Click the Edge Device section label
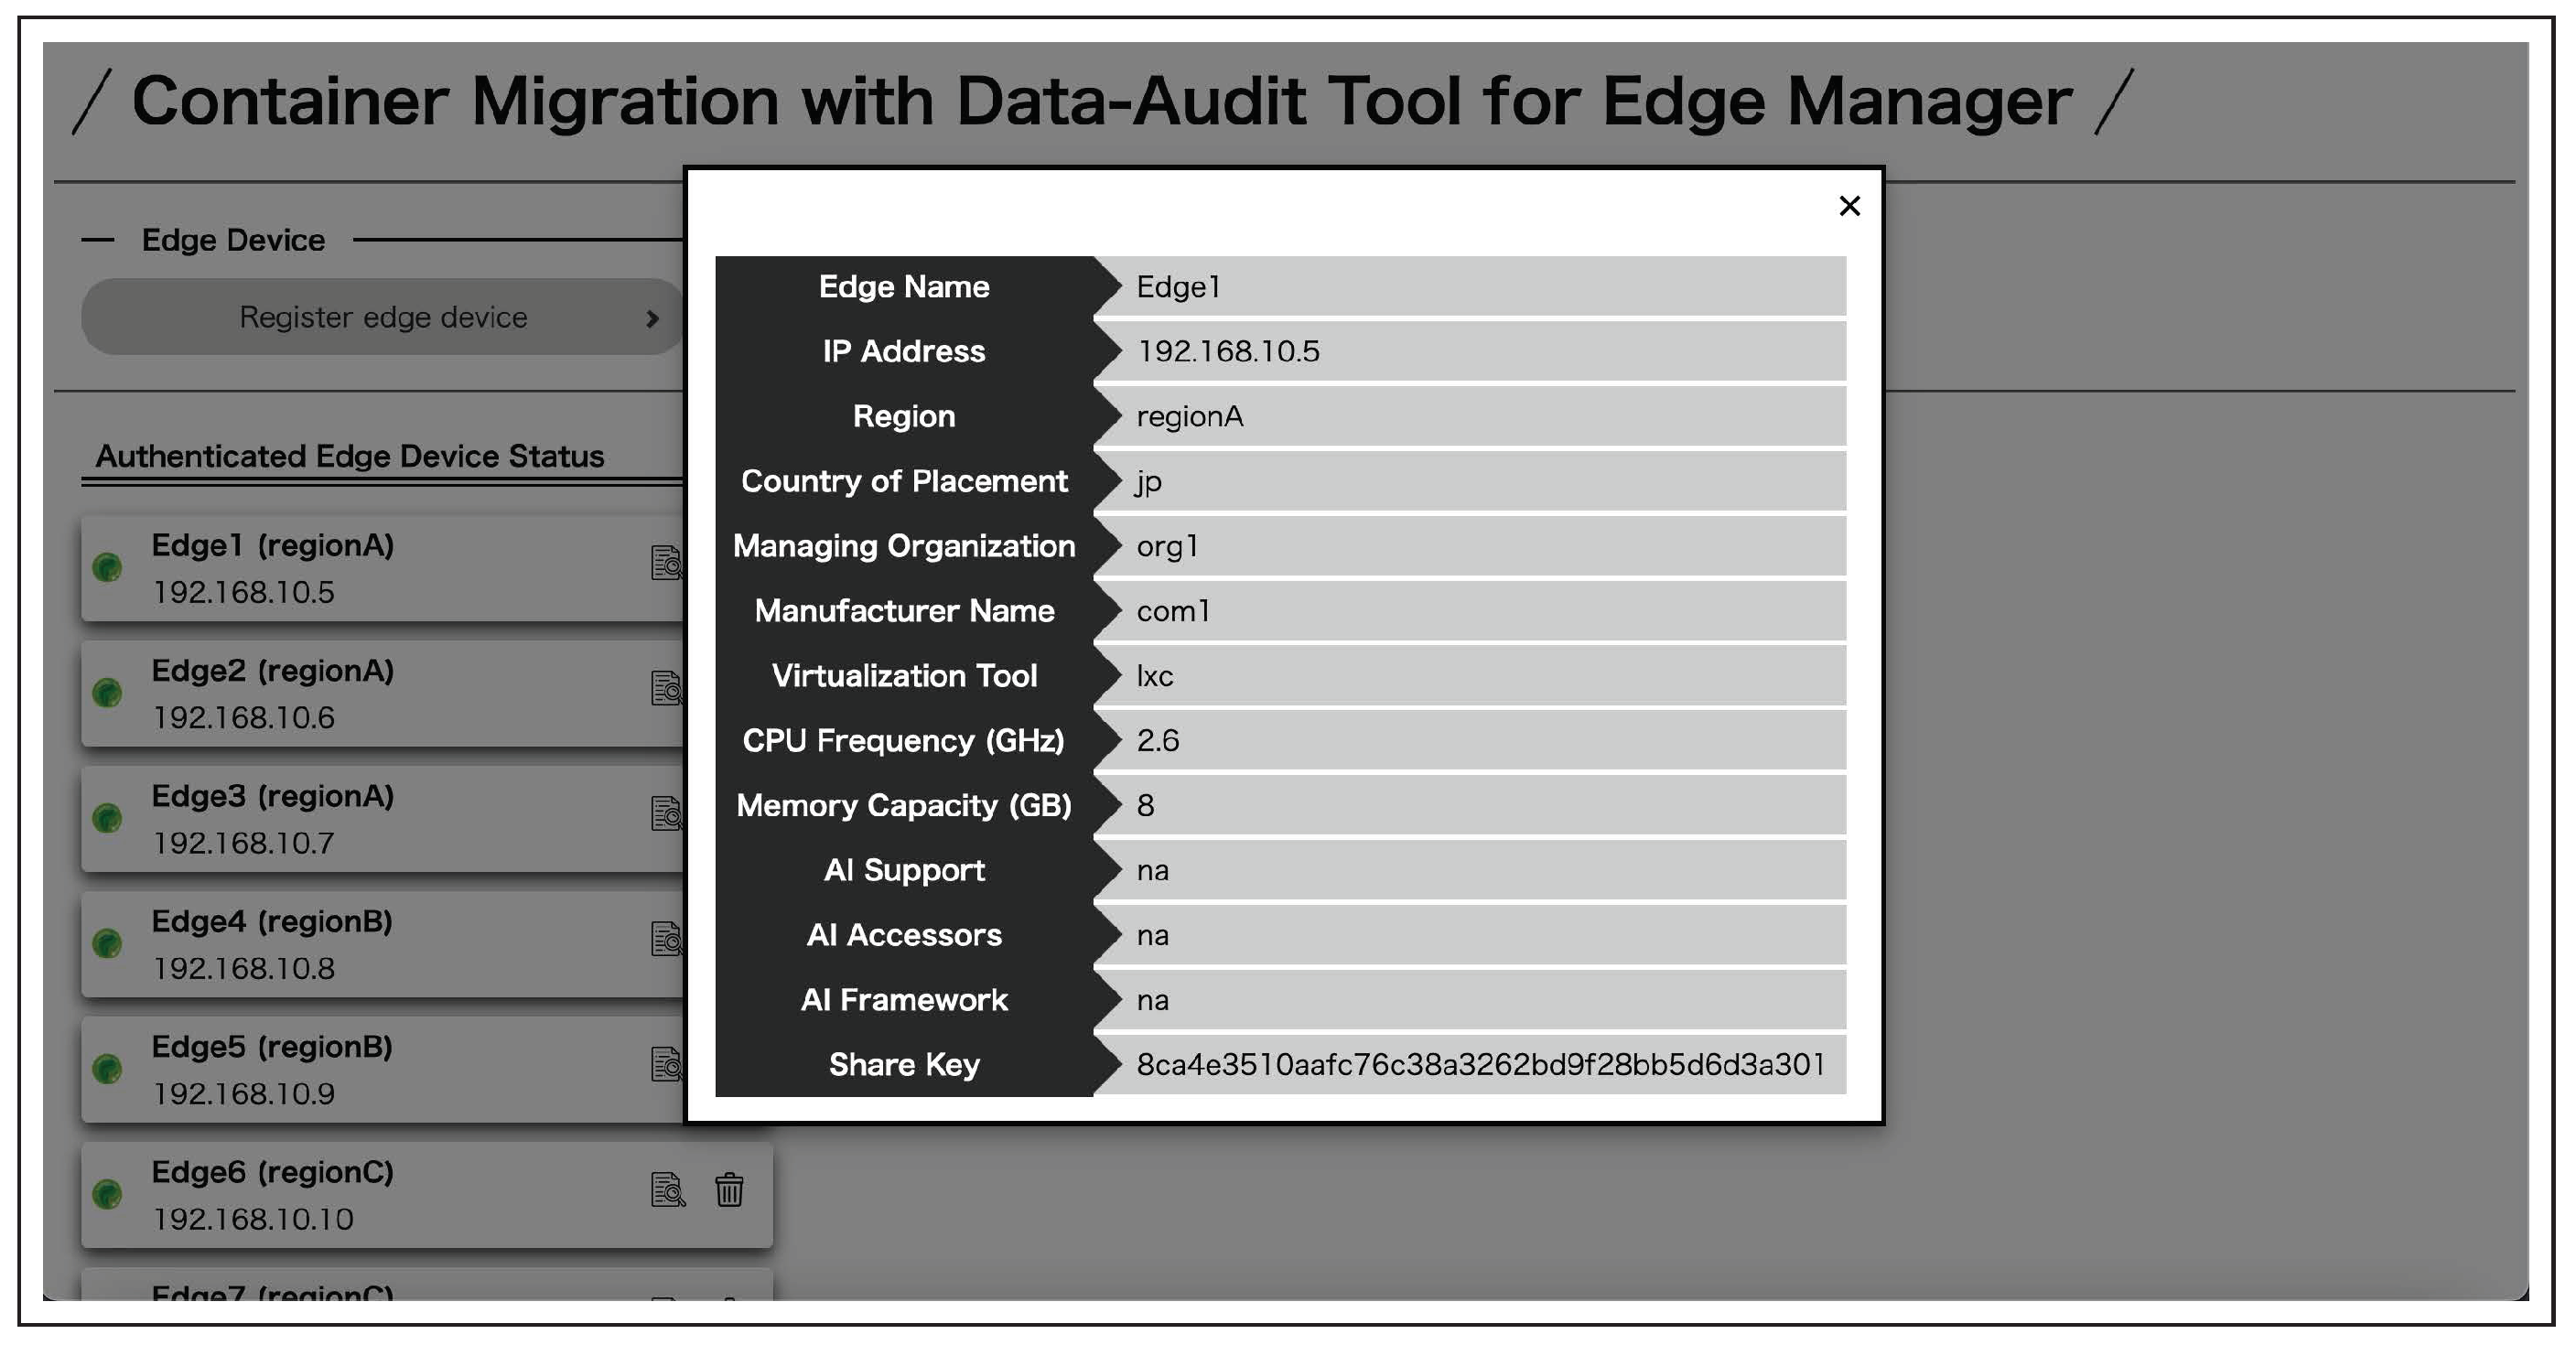 click(233, 240)
